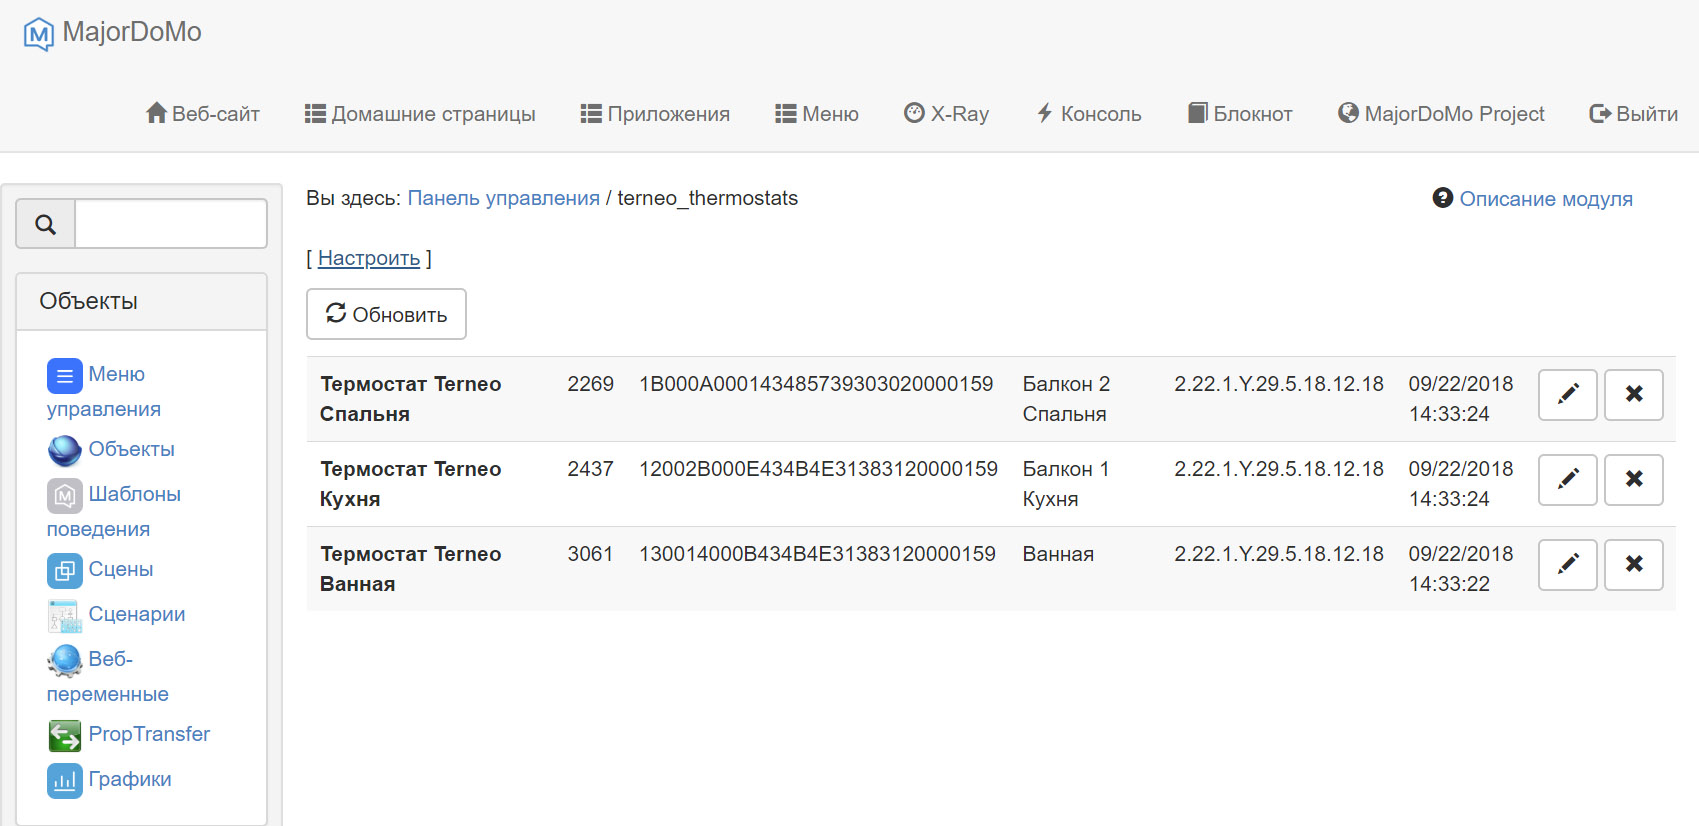
Task: Delete Термостат Terneo Ванная row
Action: point(1634,564)
